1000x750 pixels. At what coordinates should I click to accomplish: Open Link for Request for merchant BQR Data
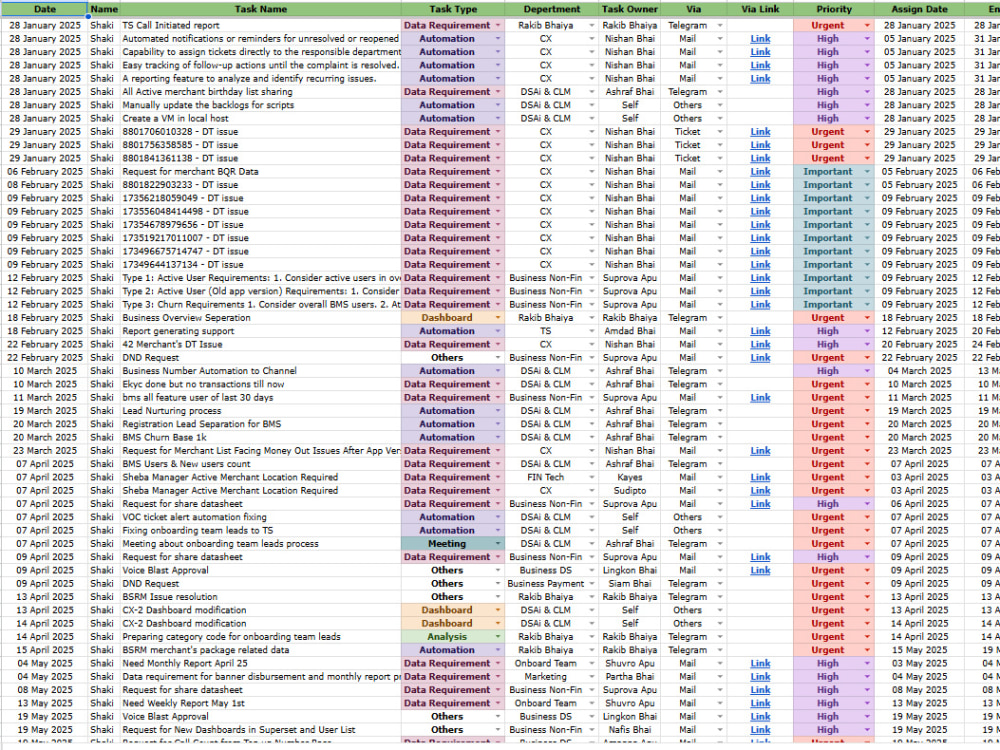click(760, 172)
